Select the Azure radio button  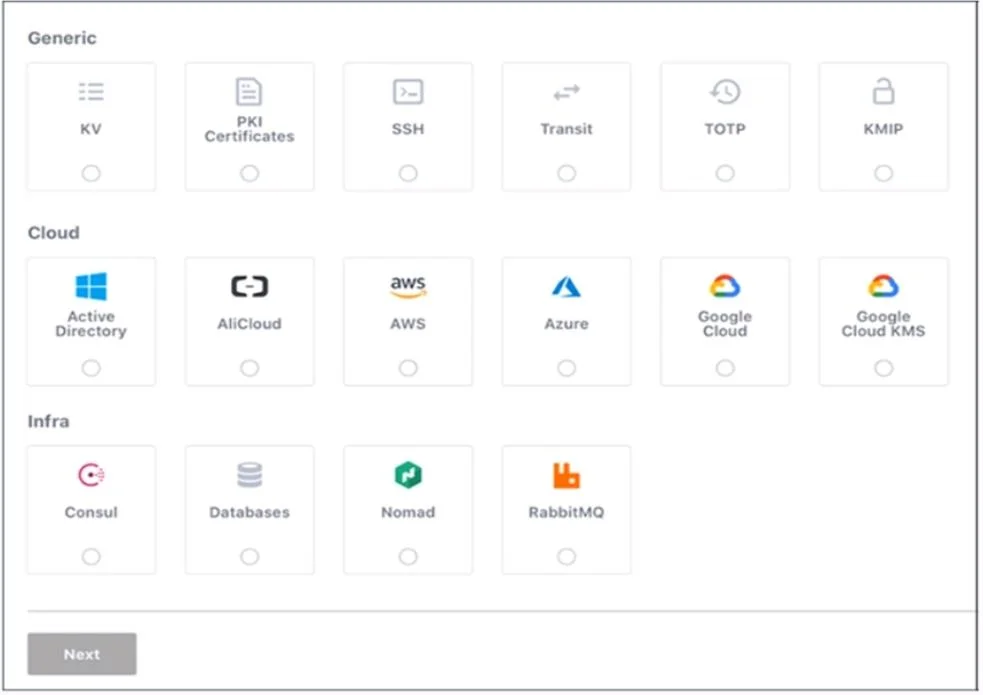[567, 368]
